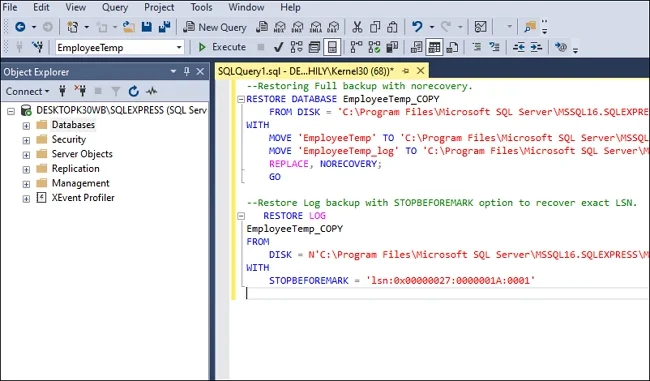Click the Save All icon

(165, 27)
